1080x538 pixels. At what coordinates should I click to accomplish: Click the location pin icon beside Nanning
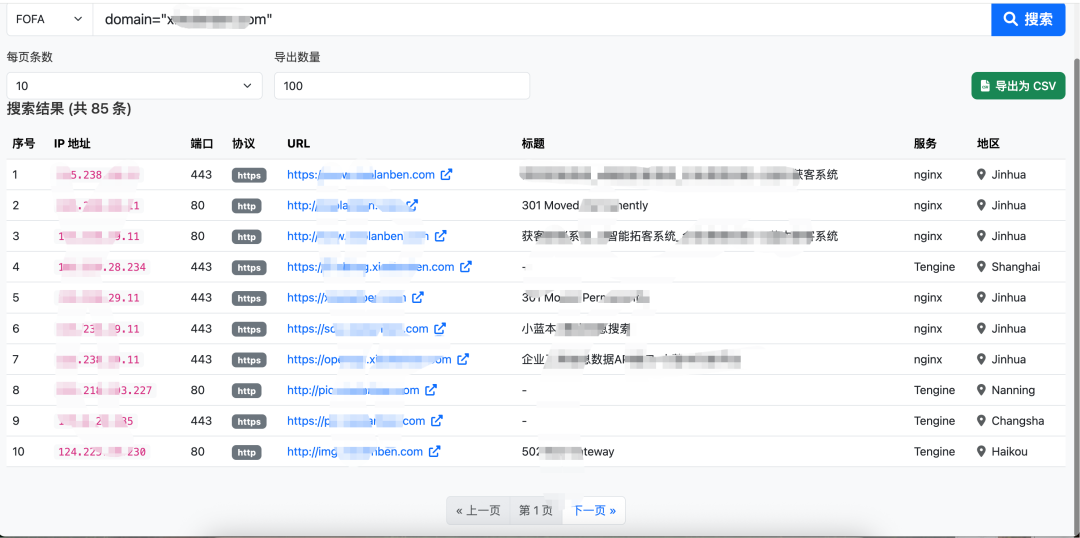[982, 390]
